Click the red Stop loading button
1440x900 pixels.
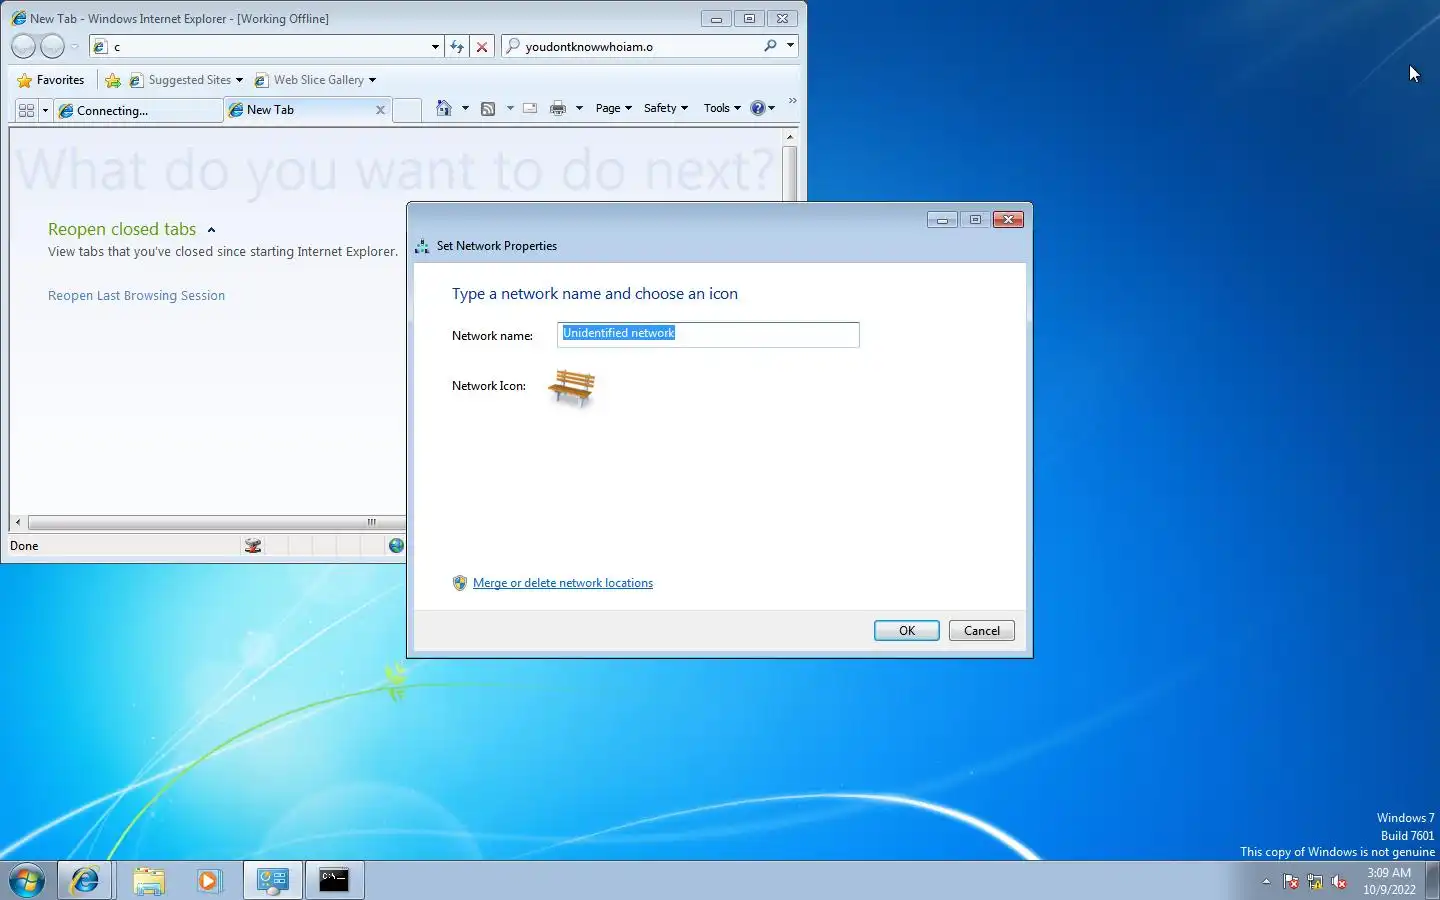[482, 46]
